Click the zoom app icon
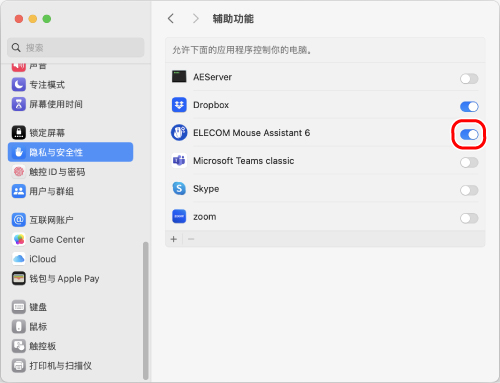The image size is (500, 383). (x=179, y=217)
